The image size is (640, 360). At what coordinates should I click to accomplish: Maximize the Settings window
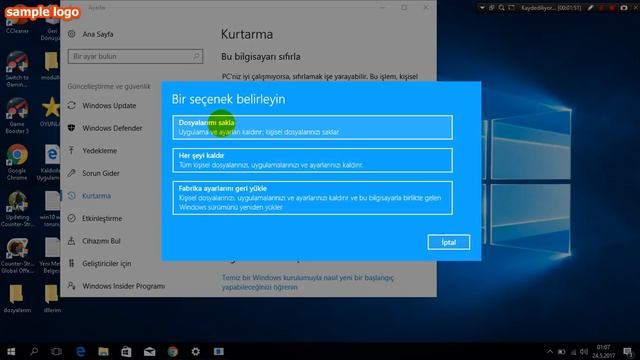pyautogui.click(x=404, y=7)
